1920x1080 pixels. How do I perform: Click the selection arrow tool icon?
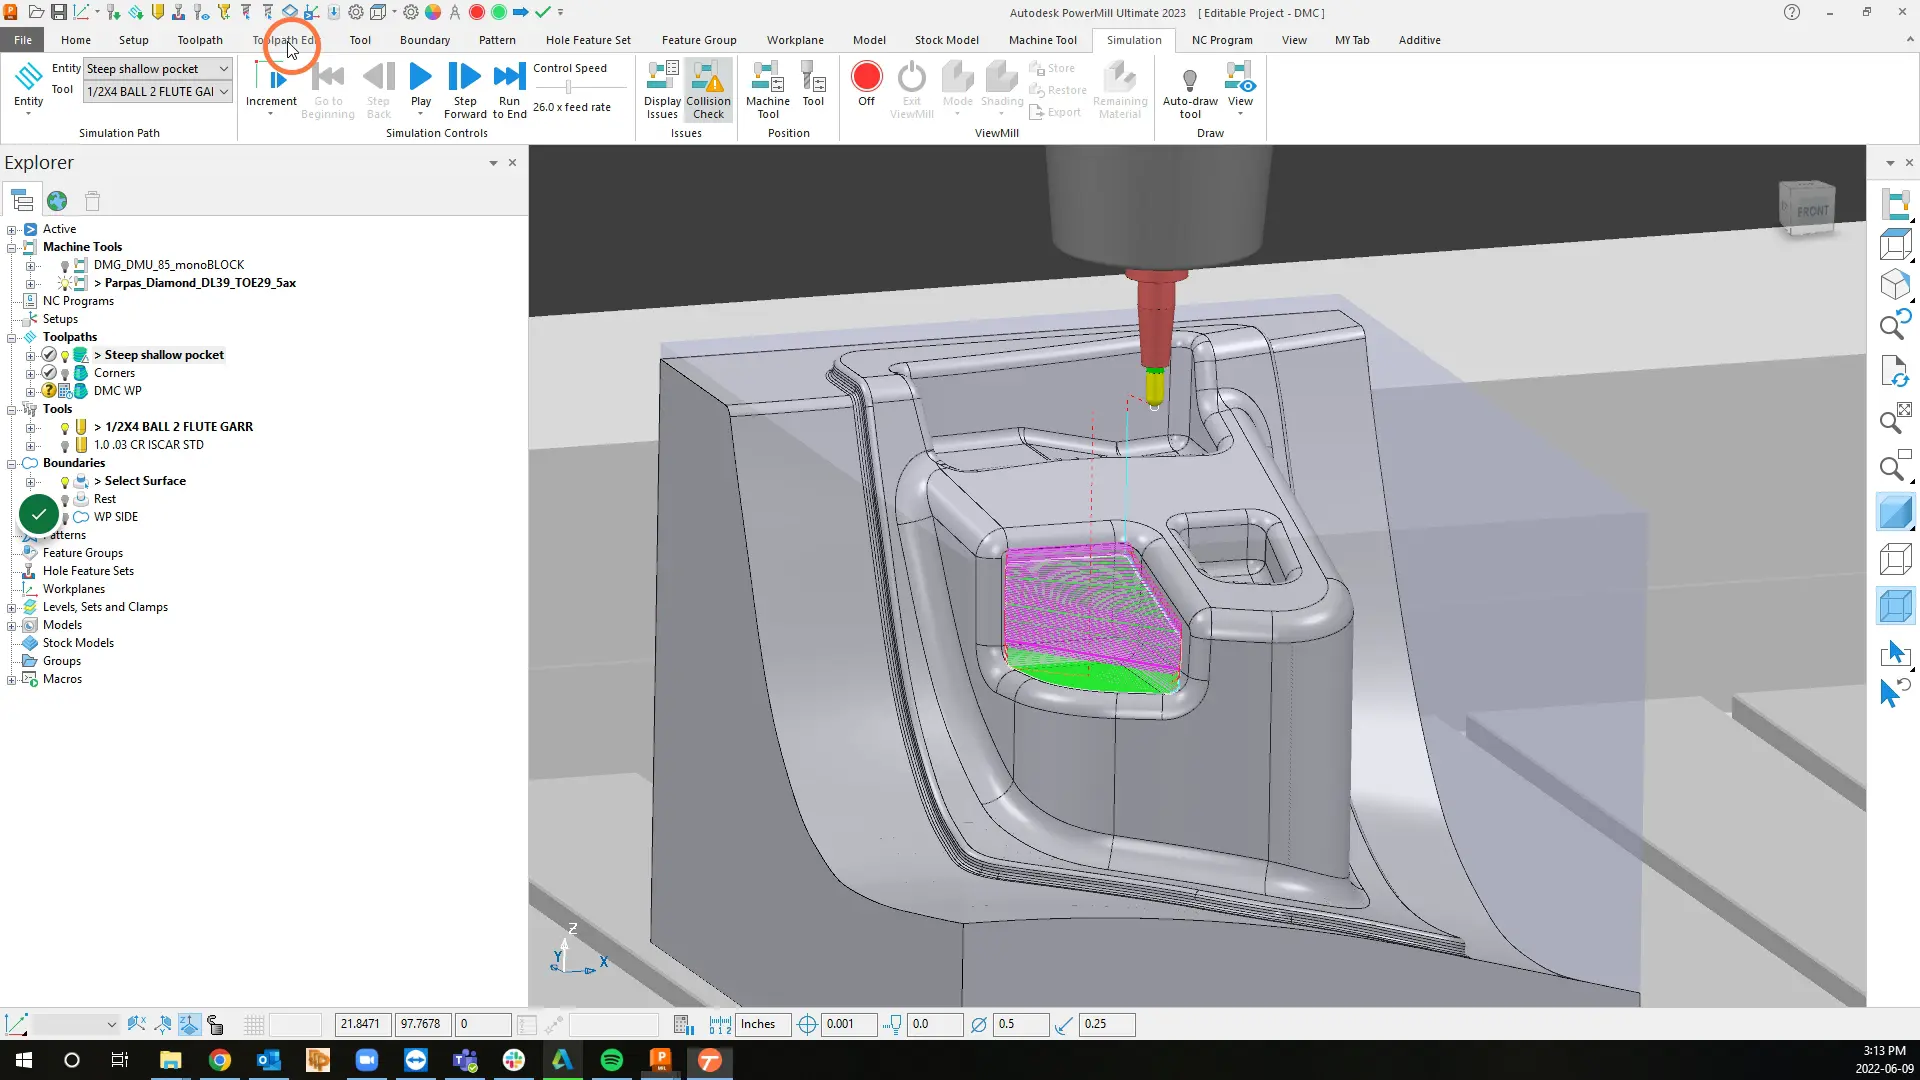(x=1895, y=654)
